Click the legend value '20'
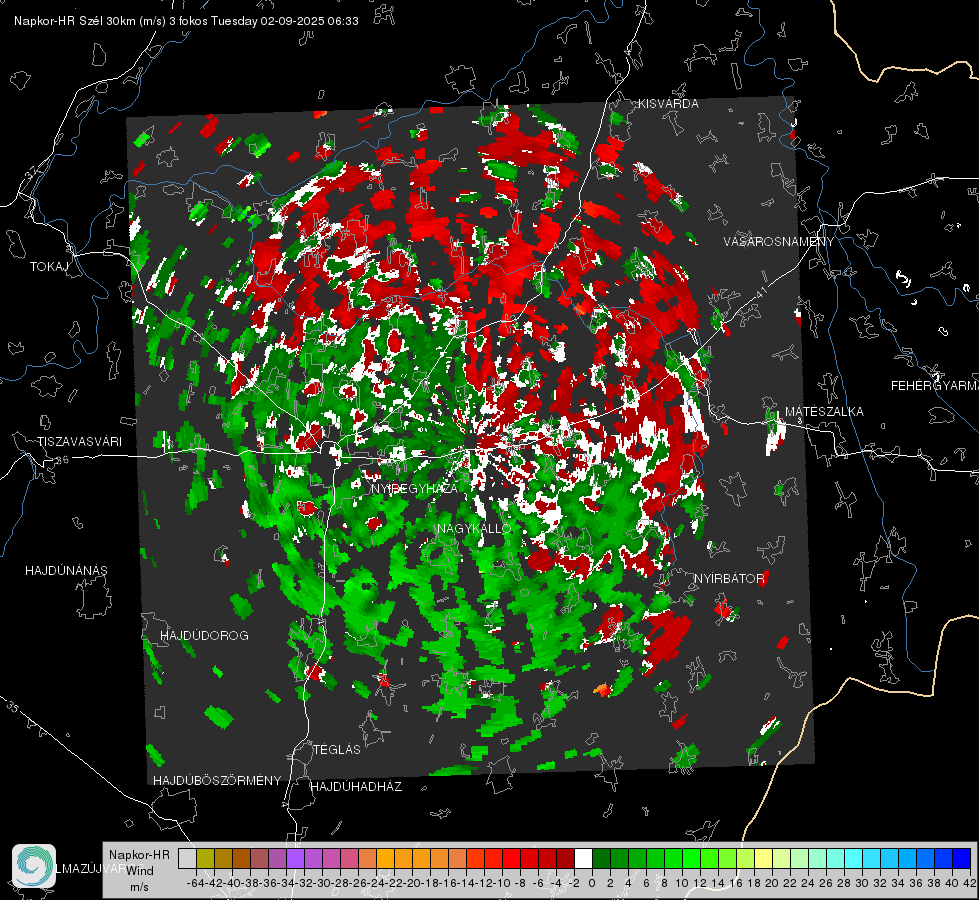 click(x=772, y=883)
